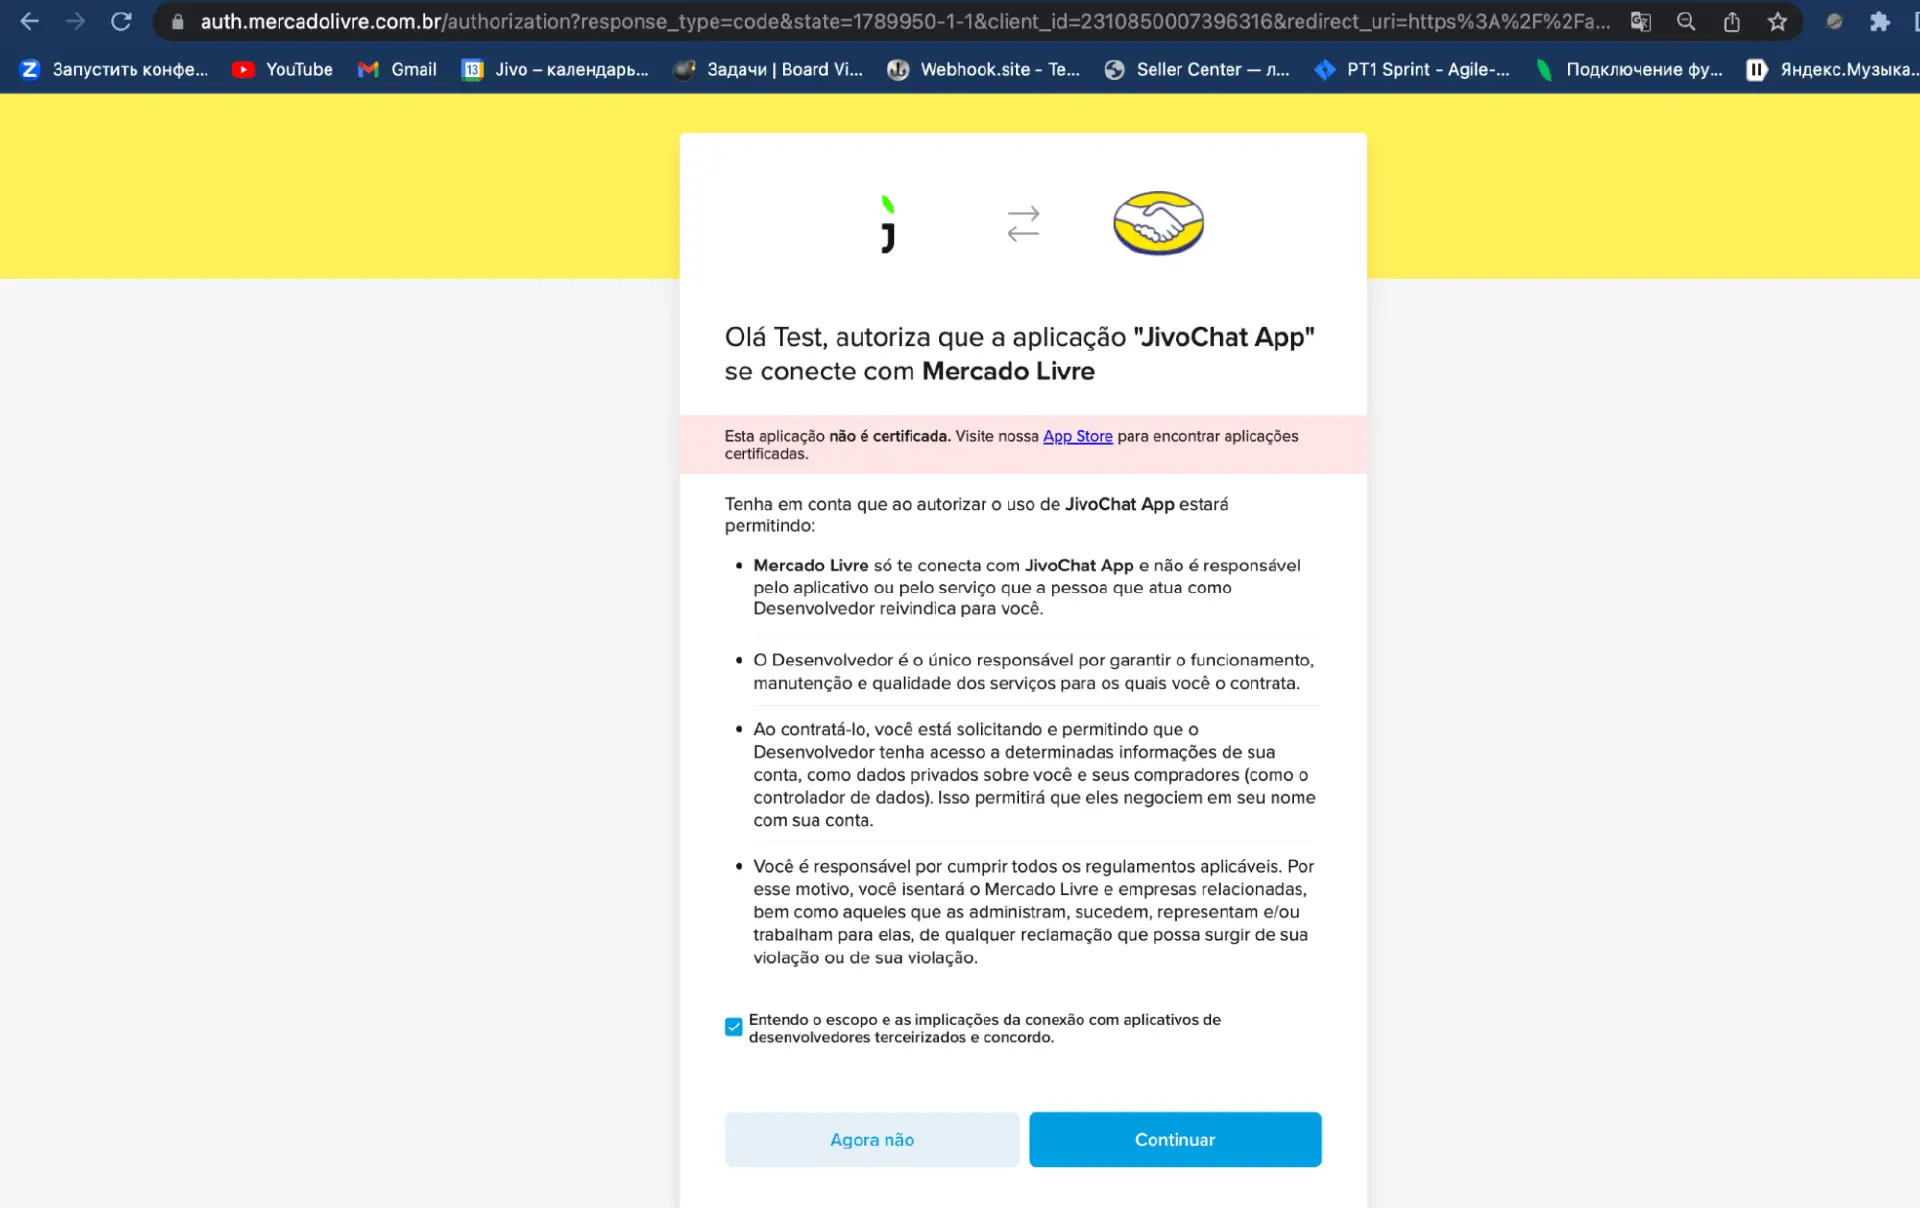Click the browser back arrow
This screenshot has height=1209, width=1920.
pyautogui.click(x=29, y=21)
